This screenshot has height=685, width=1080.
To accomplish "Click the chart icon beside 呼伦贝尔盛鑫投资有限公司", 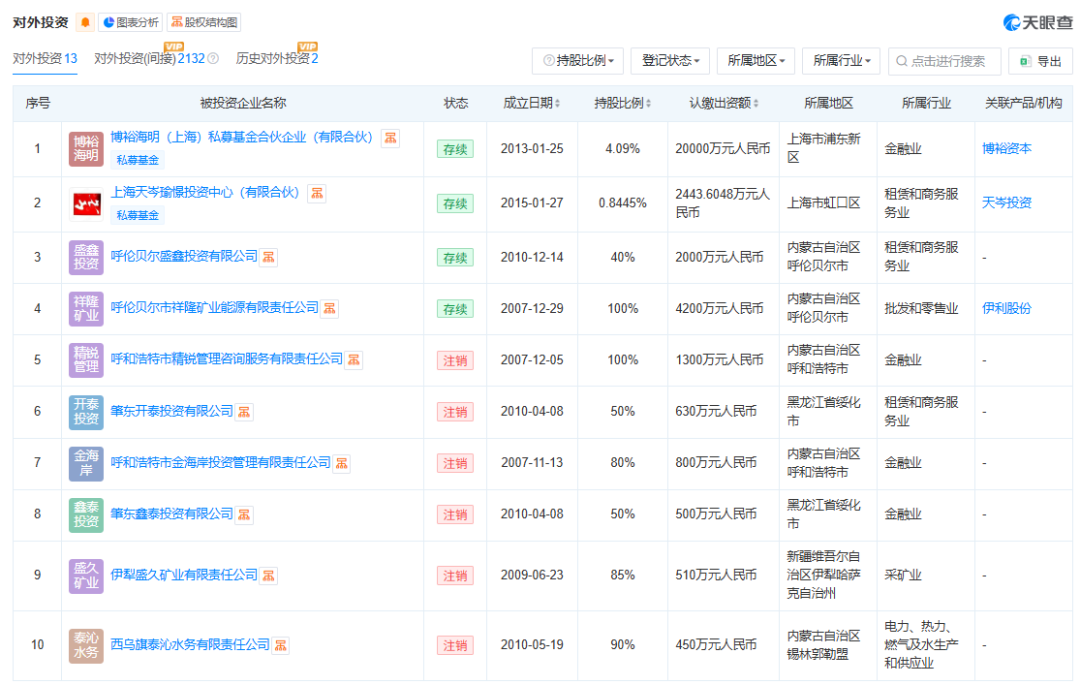I will coord(268,257).
